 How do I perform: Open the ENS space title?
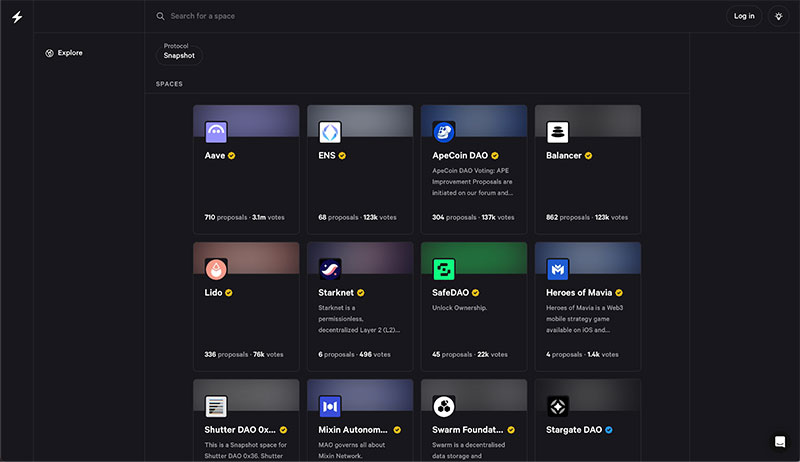click(x=327, y=156)
